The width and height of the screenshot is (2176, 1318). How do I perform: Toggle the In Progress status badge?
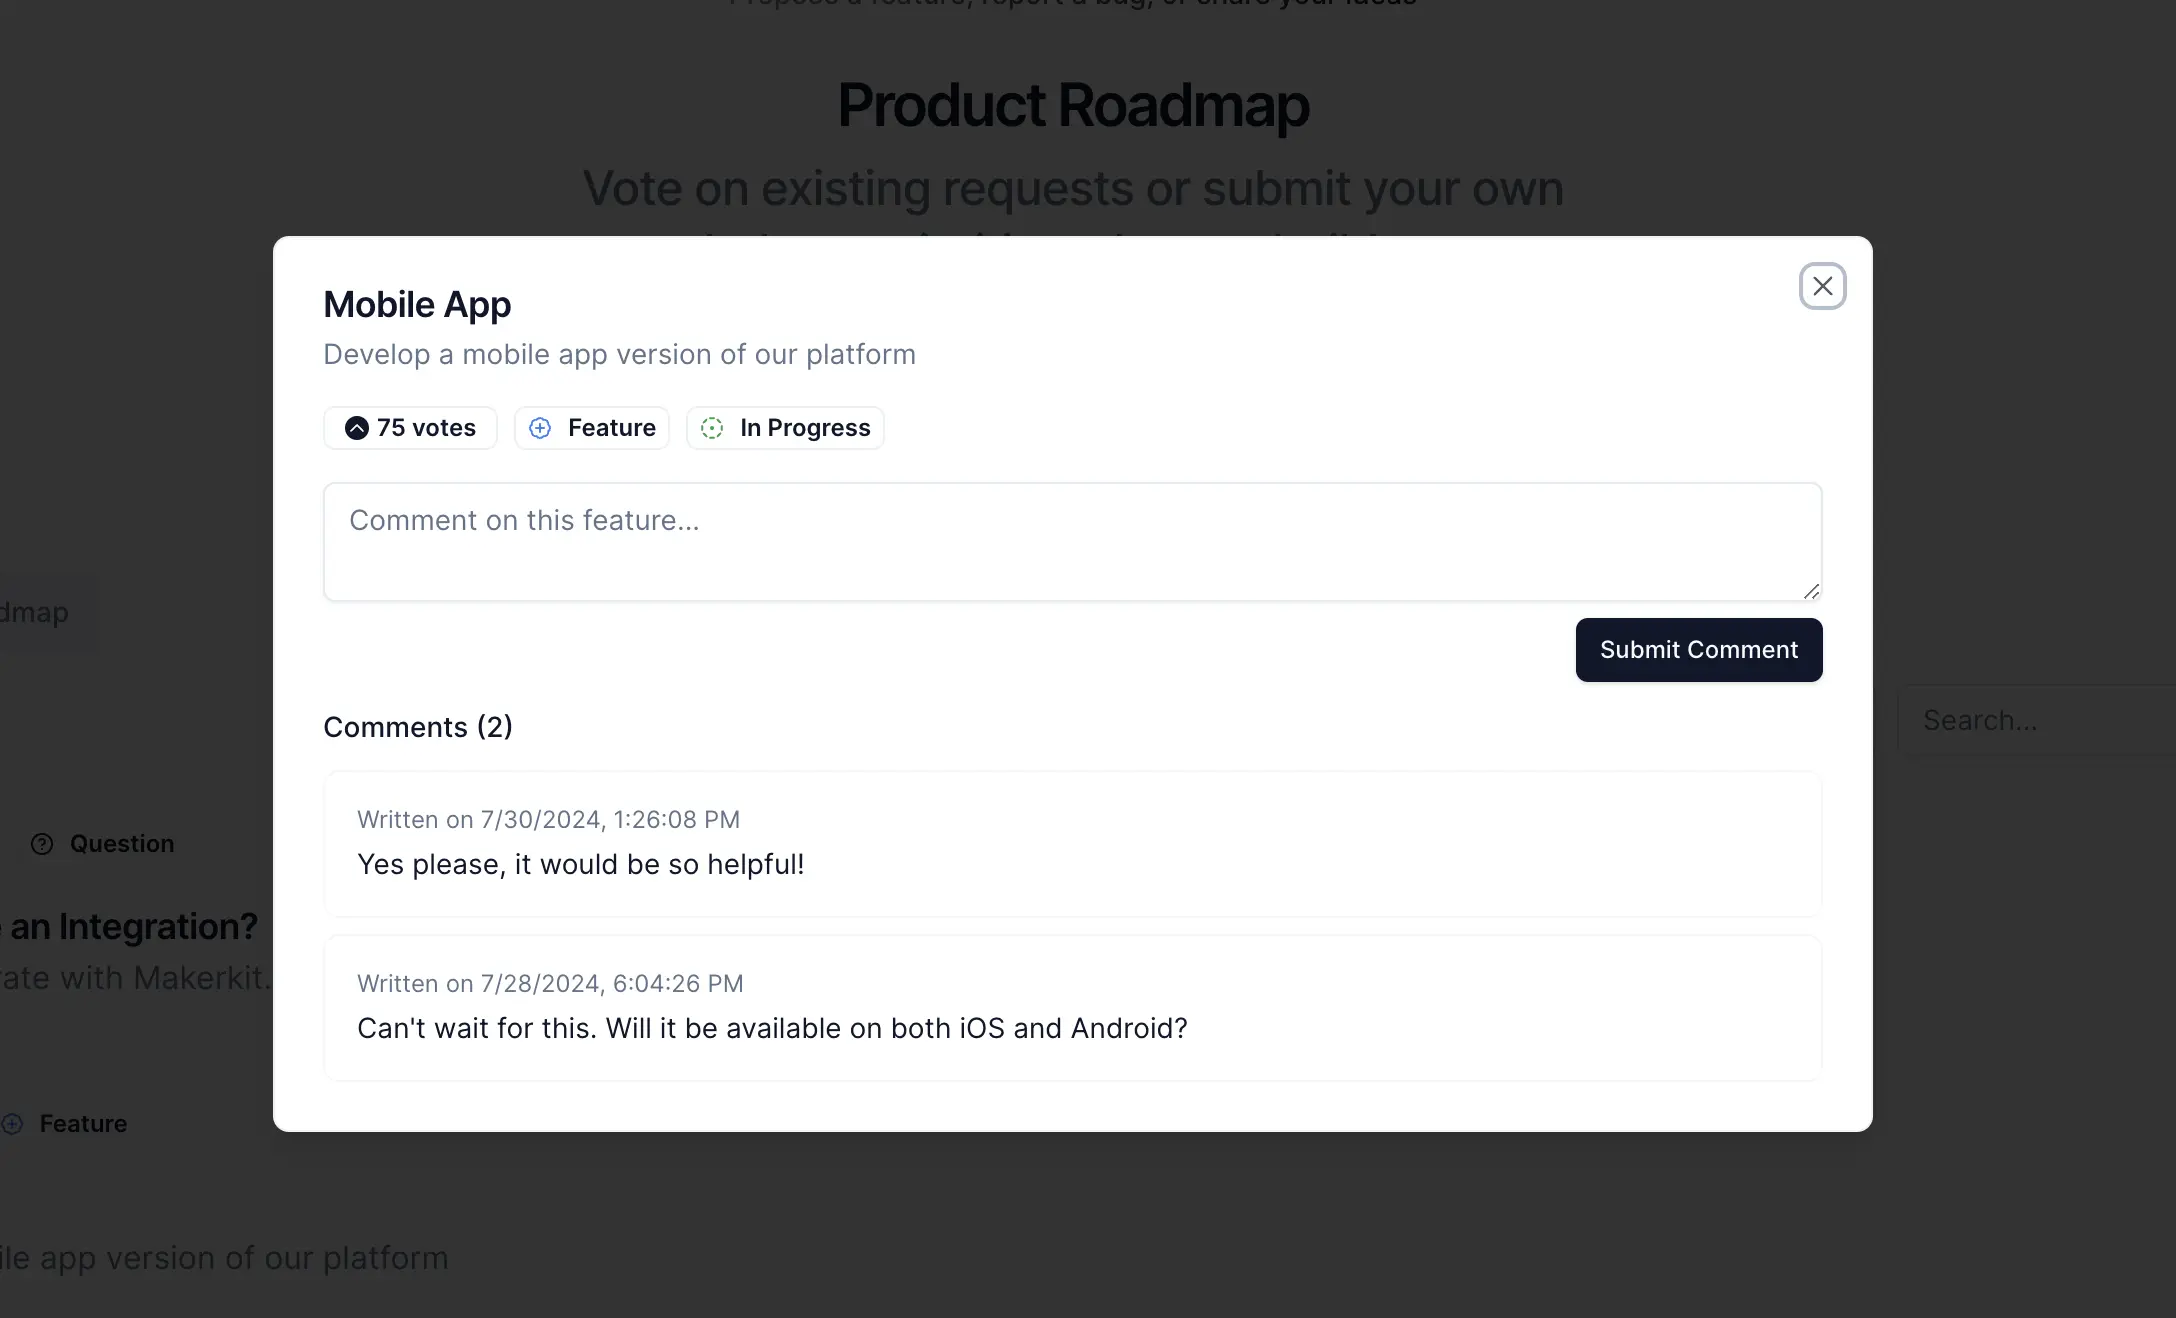(784, 428)
